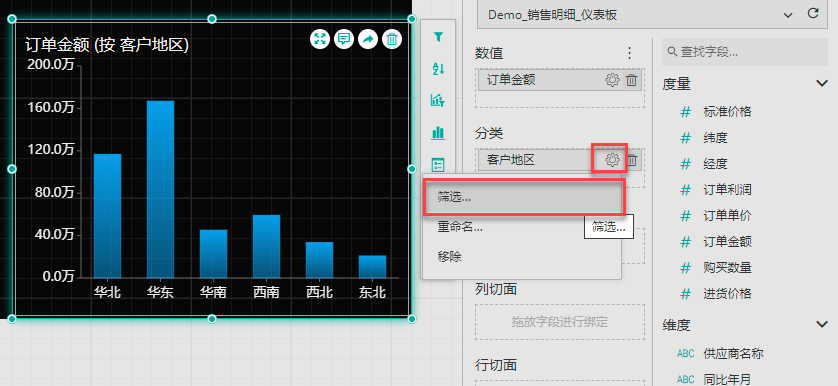Open gear settings for 订单金额 field

(x=612, y=80)
